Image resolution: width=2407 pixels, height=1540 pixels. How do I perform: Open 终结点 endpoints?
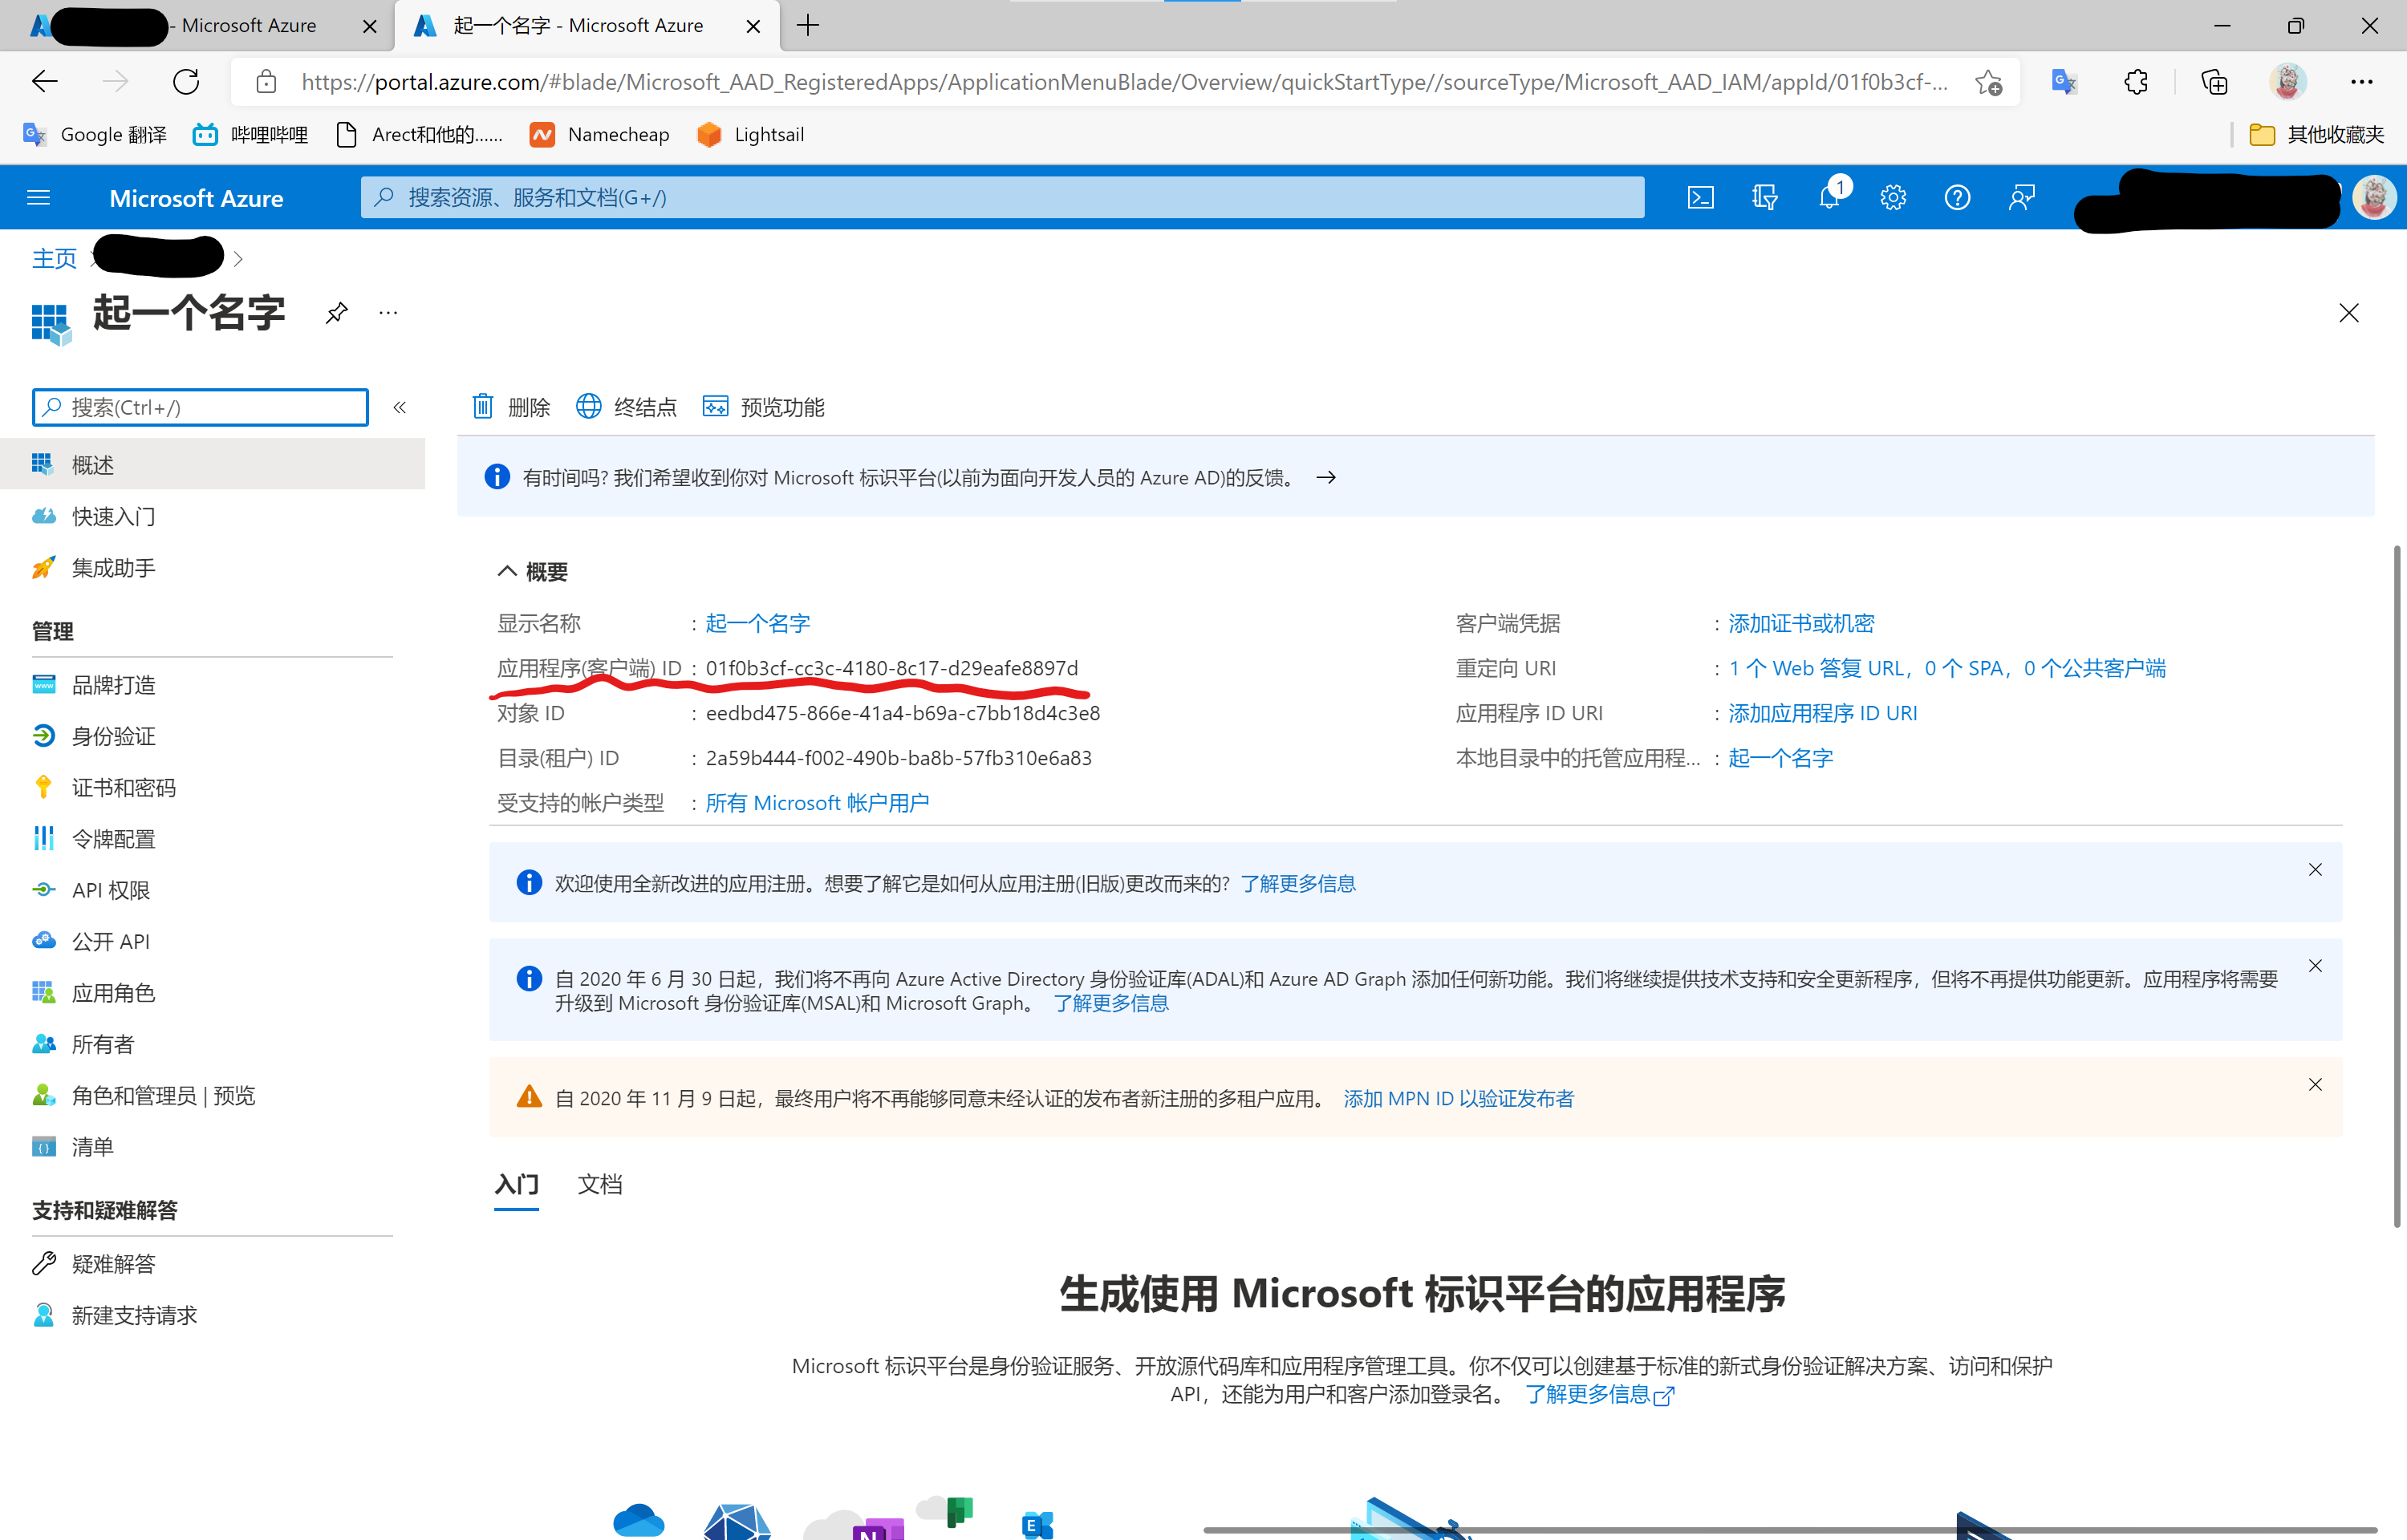click(626, 407)
